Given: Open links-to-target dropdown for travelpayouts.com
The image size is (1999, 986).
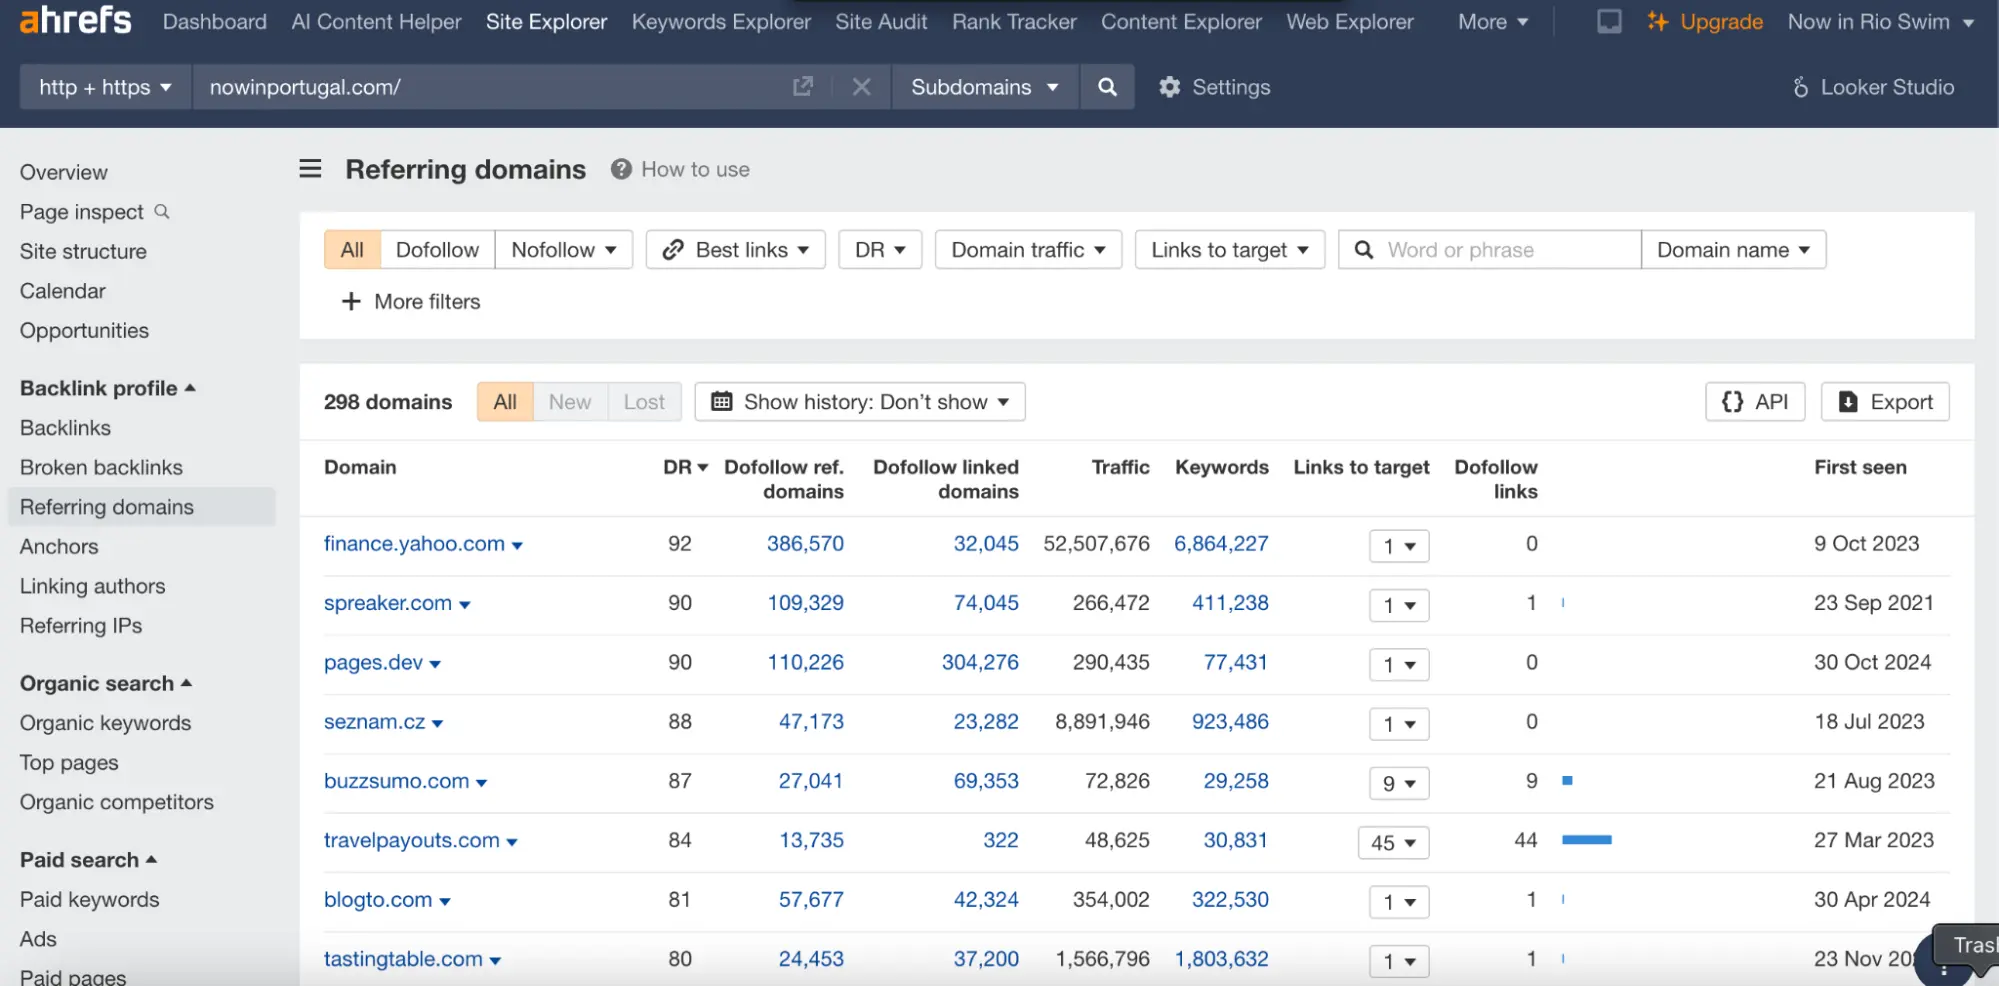Looking at the screenshot, I should click(x=1393, y=842).
